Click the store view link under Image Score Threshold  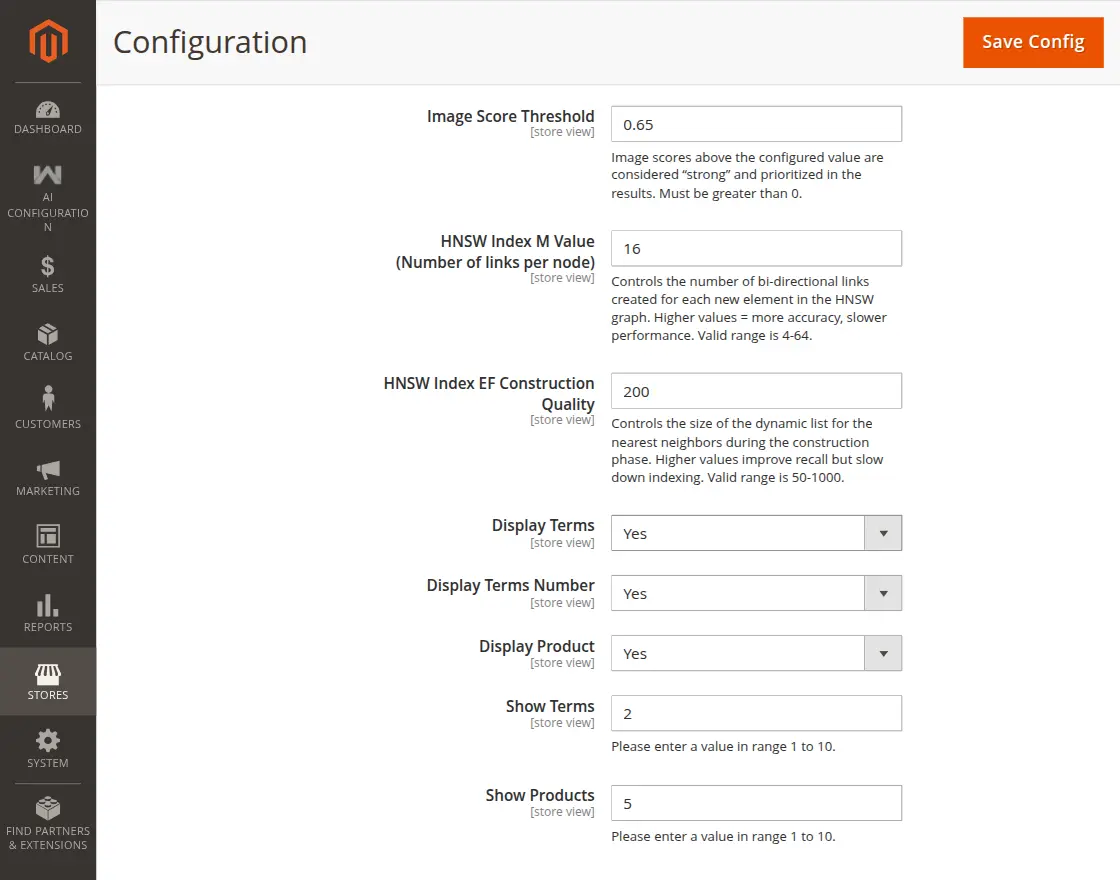tap(563, 131)
